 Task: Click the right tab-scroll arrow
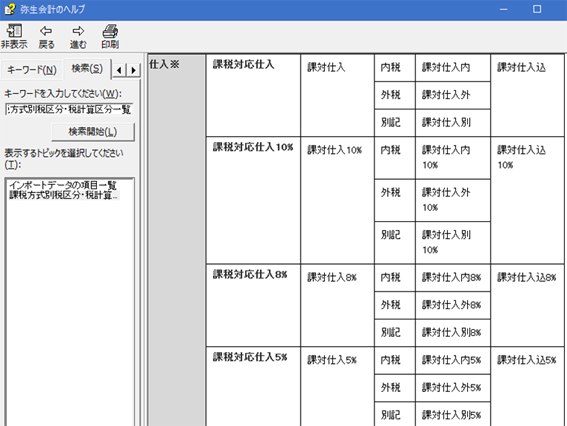coord(133,70)
